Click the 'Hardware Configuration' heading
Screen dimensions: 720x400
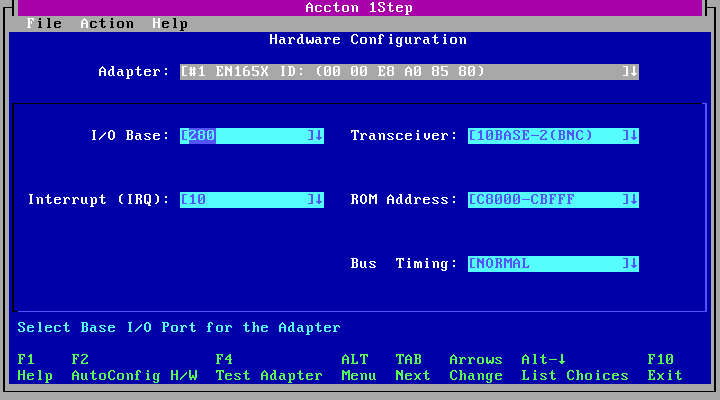point(368,39)
